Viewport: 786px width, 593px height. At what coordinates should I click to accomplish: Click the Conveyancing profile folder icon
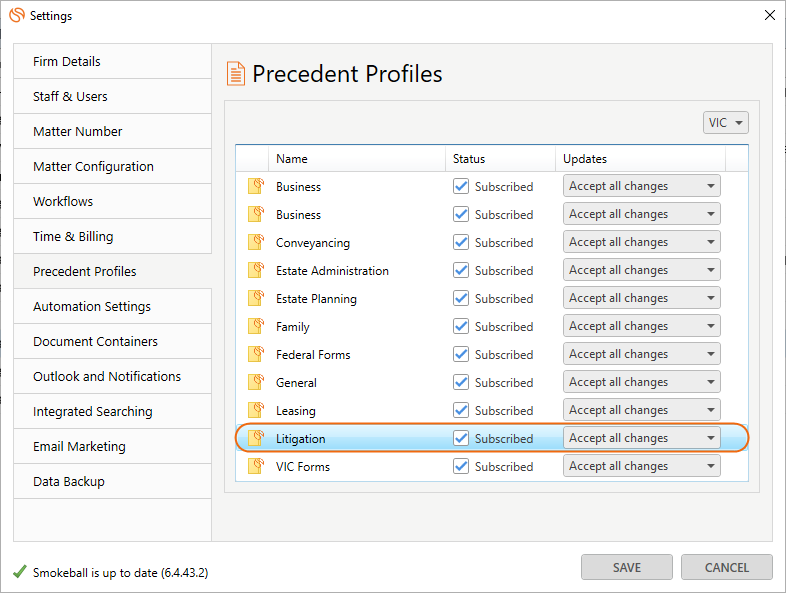(256, 242)
